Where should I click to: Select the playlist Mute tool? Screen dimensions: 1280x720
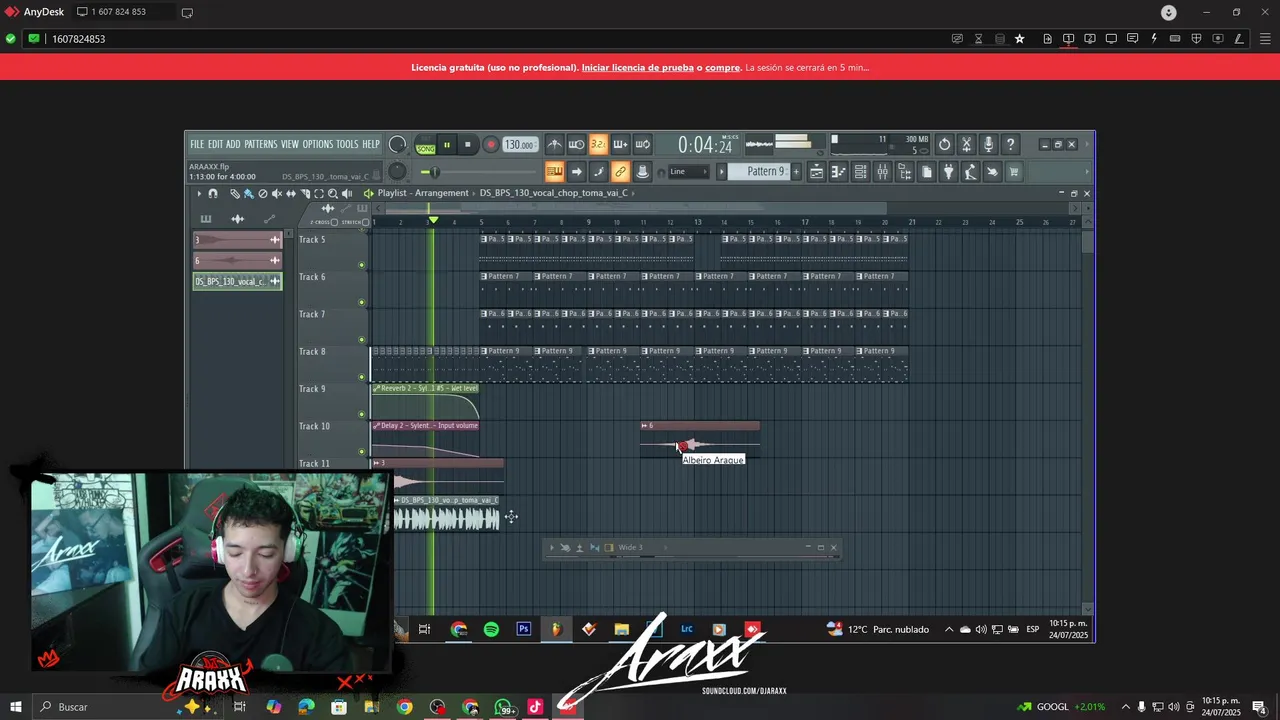click(277, 194)
